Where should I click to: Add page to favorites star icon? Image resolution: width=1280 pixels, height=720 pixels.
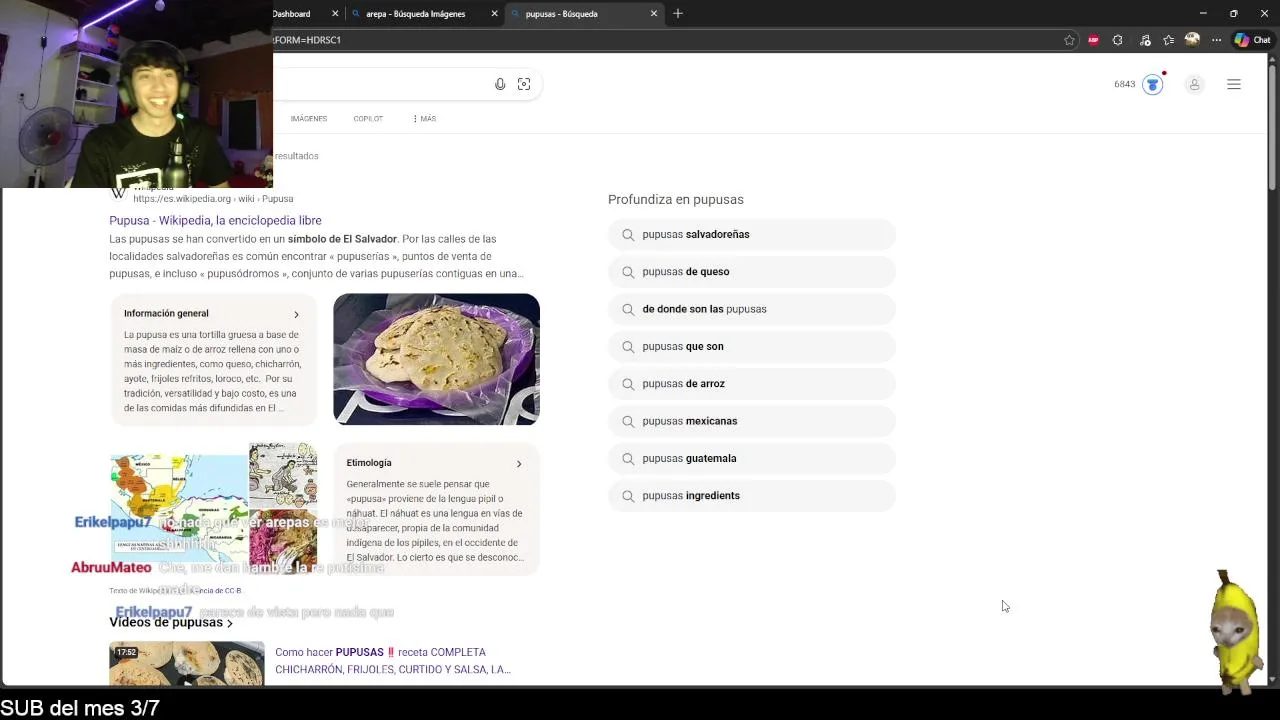coord(1069,40)
